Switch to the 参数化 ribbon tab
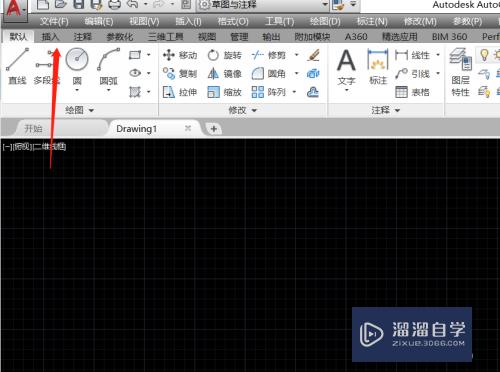Viewport: 500px width, 372px height. [120, 36]
